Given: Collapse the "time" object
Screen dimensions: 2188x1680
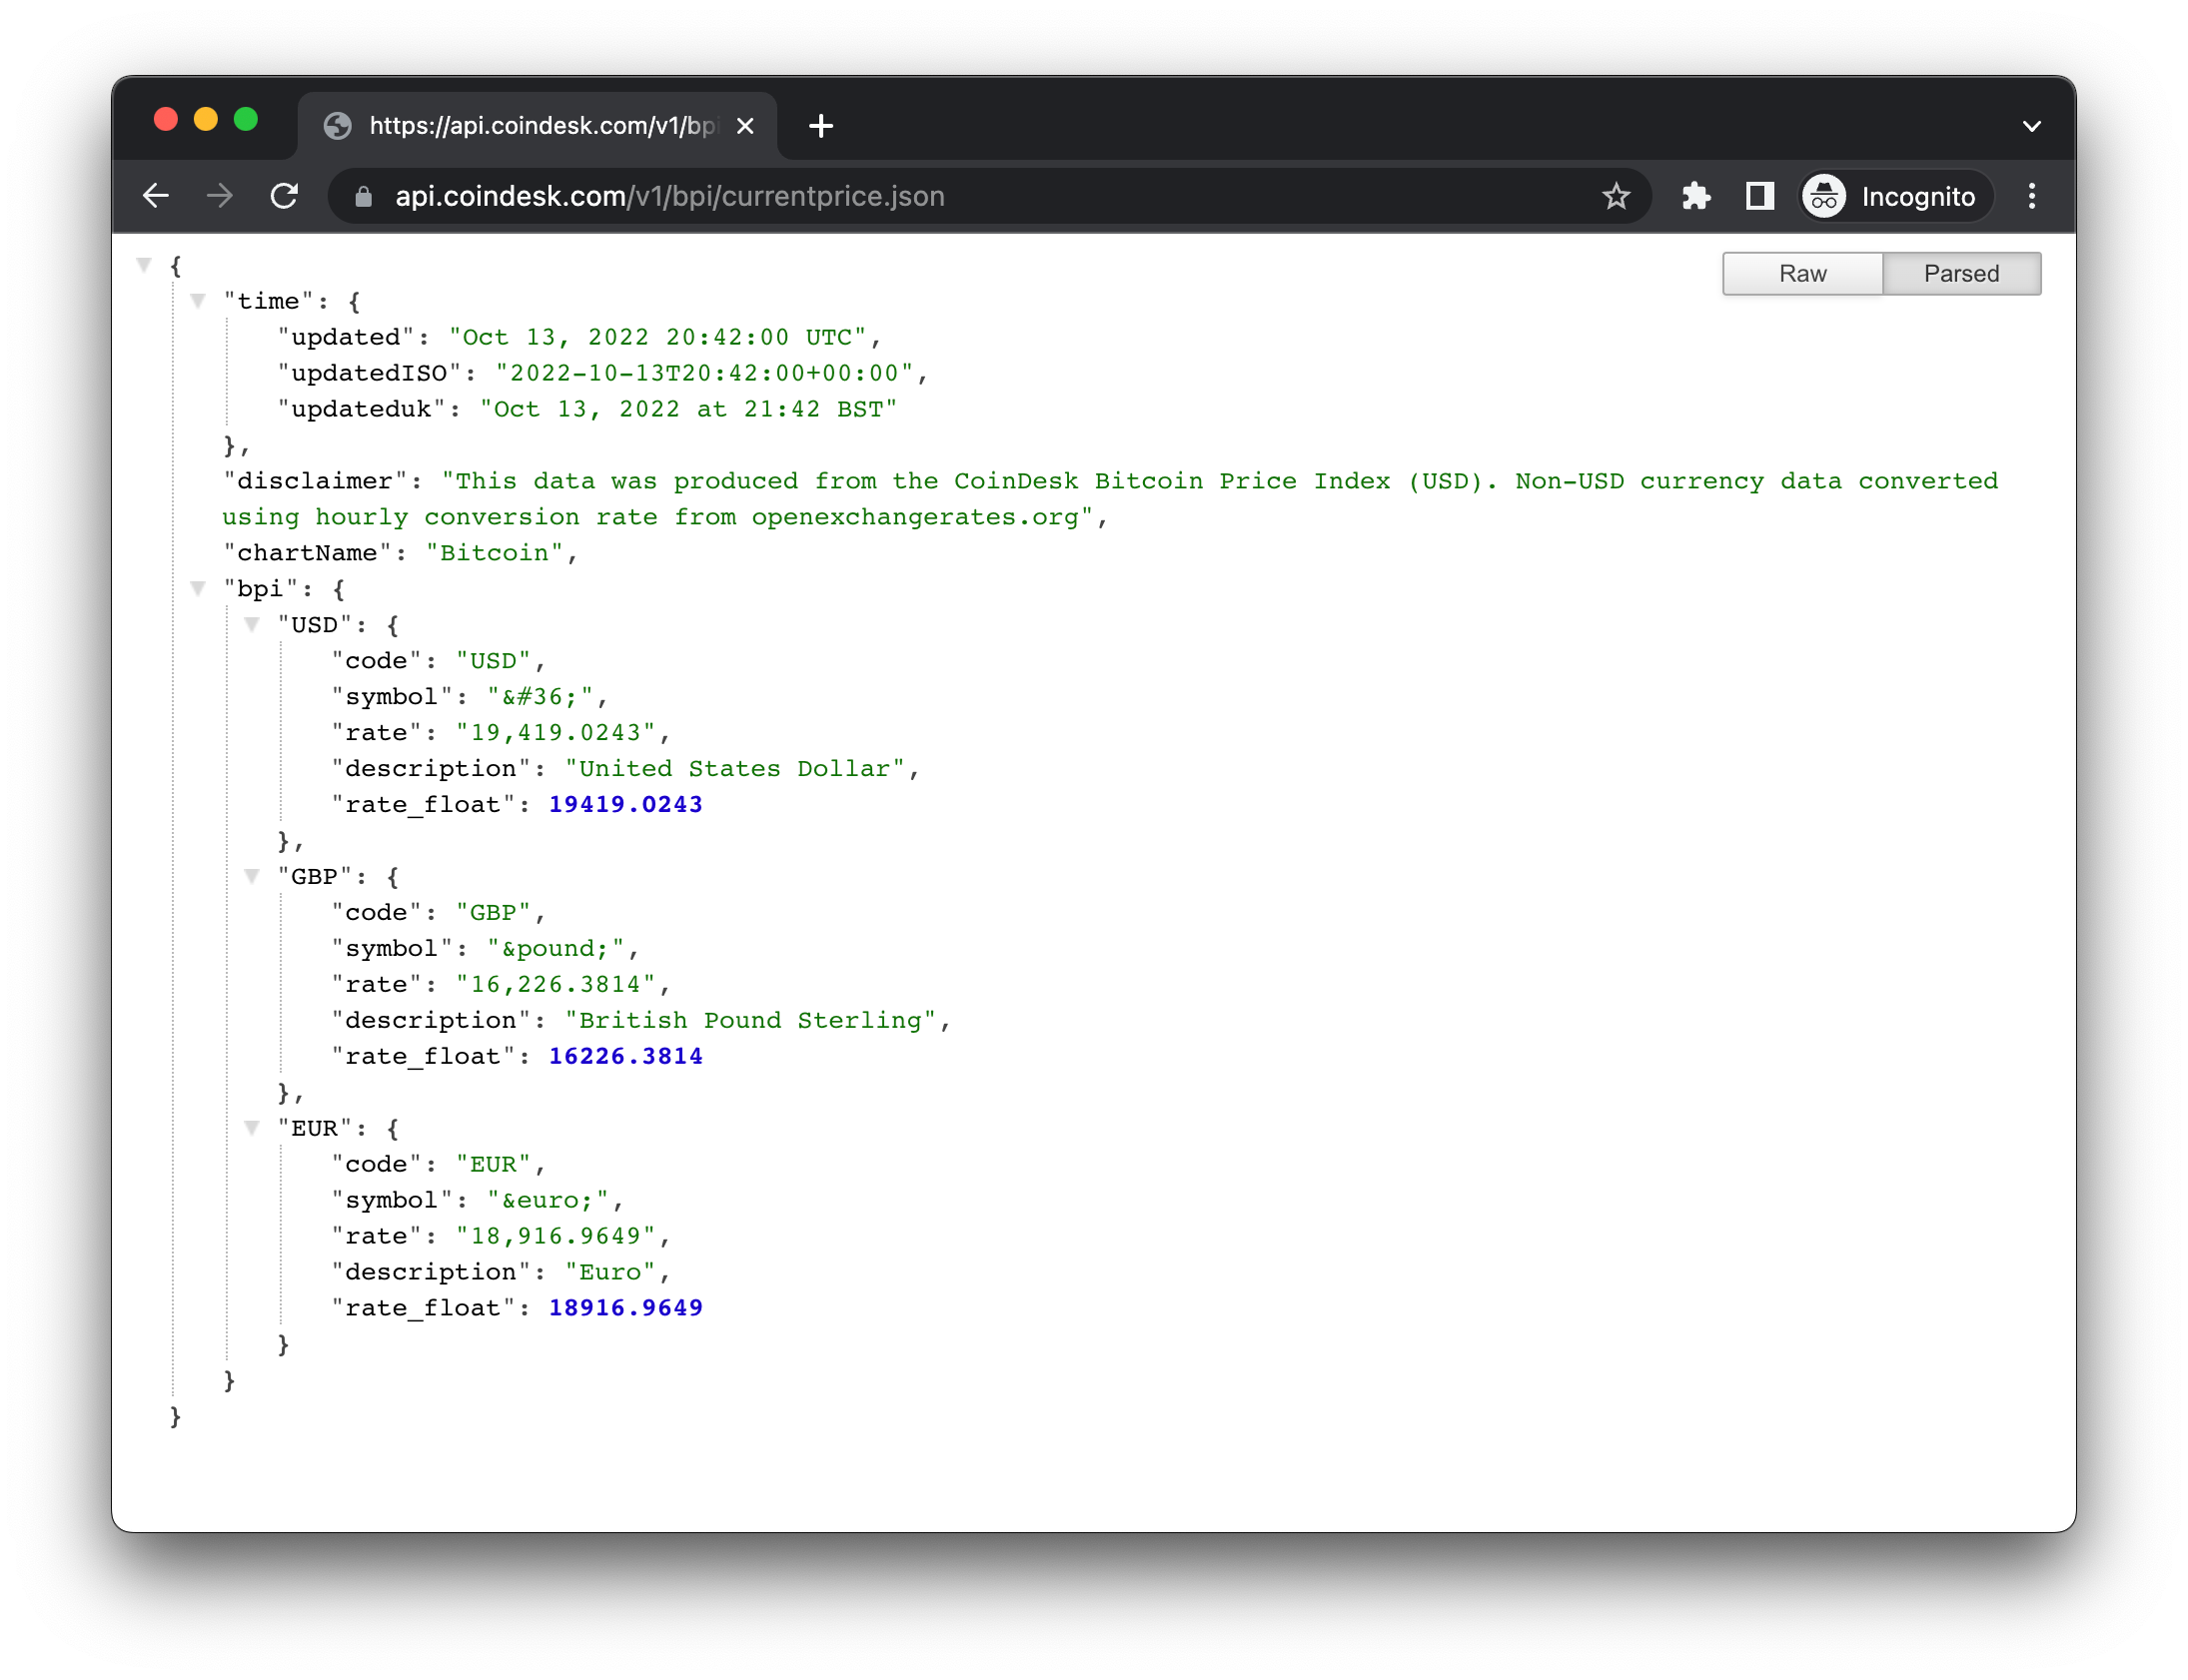Looking at the screenshot, I should point(198,301).
